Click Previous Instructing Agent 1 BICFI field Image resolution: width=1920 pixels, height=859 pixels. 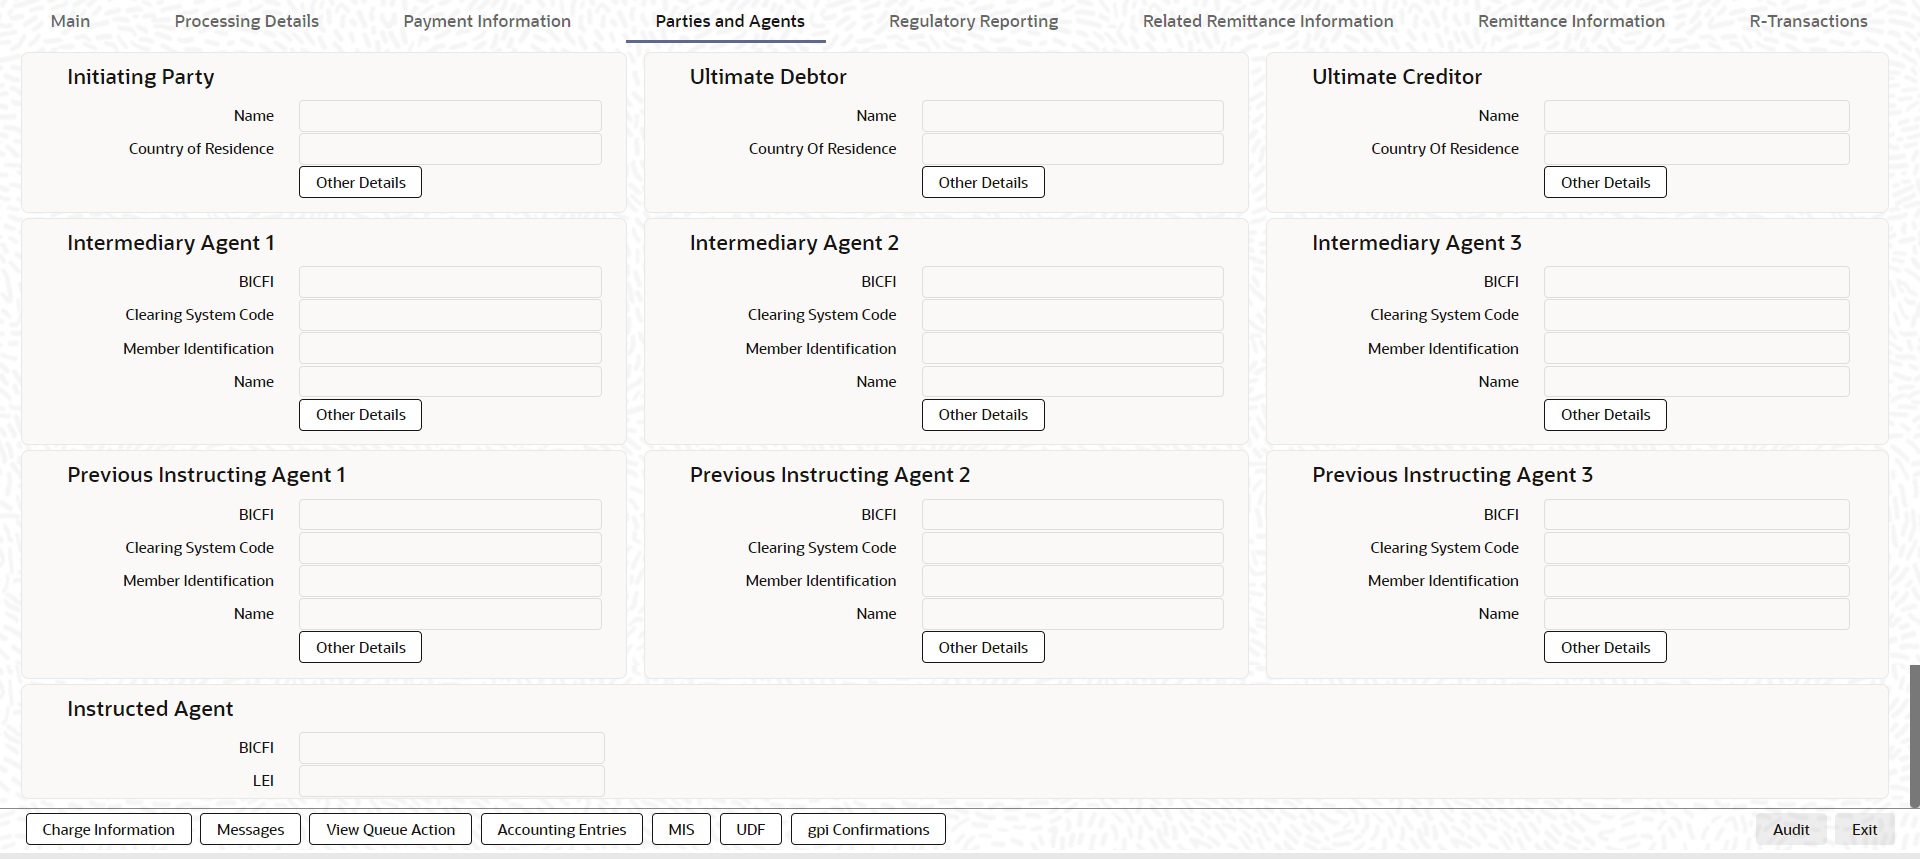450,515
